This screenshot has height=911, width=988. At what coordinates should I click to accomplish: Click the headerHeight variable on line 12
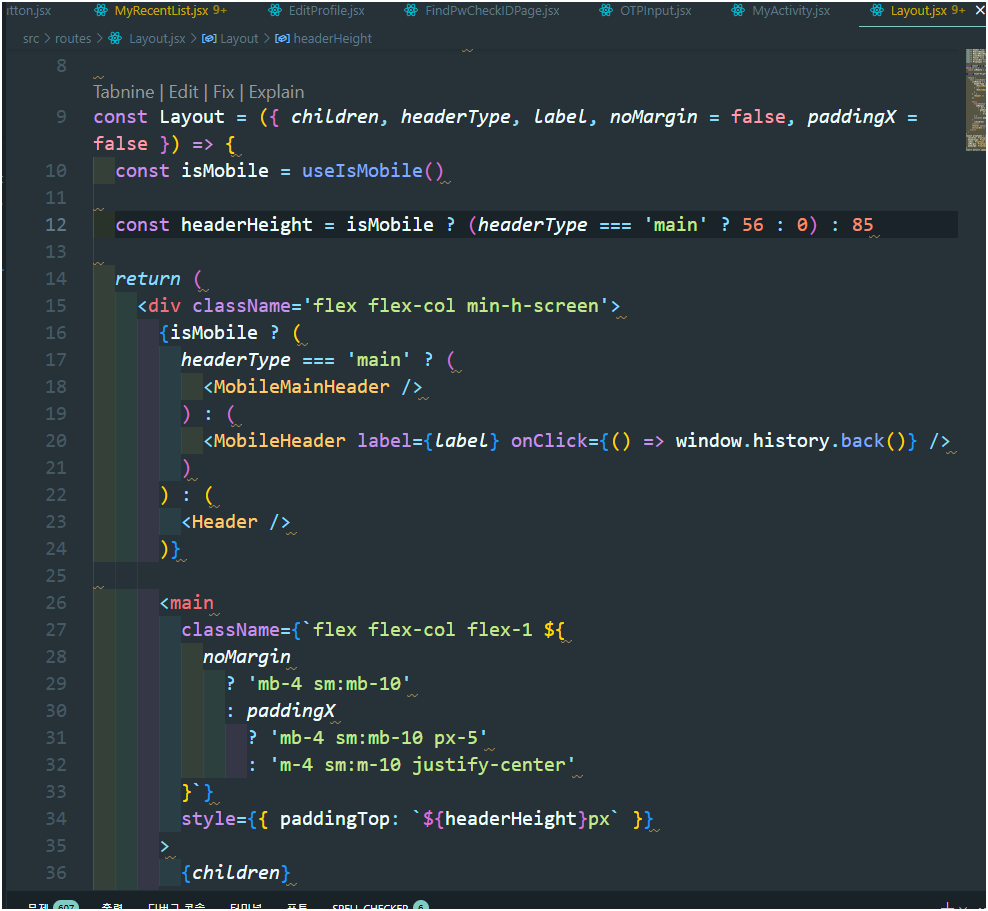click(246, 225)
